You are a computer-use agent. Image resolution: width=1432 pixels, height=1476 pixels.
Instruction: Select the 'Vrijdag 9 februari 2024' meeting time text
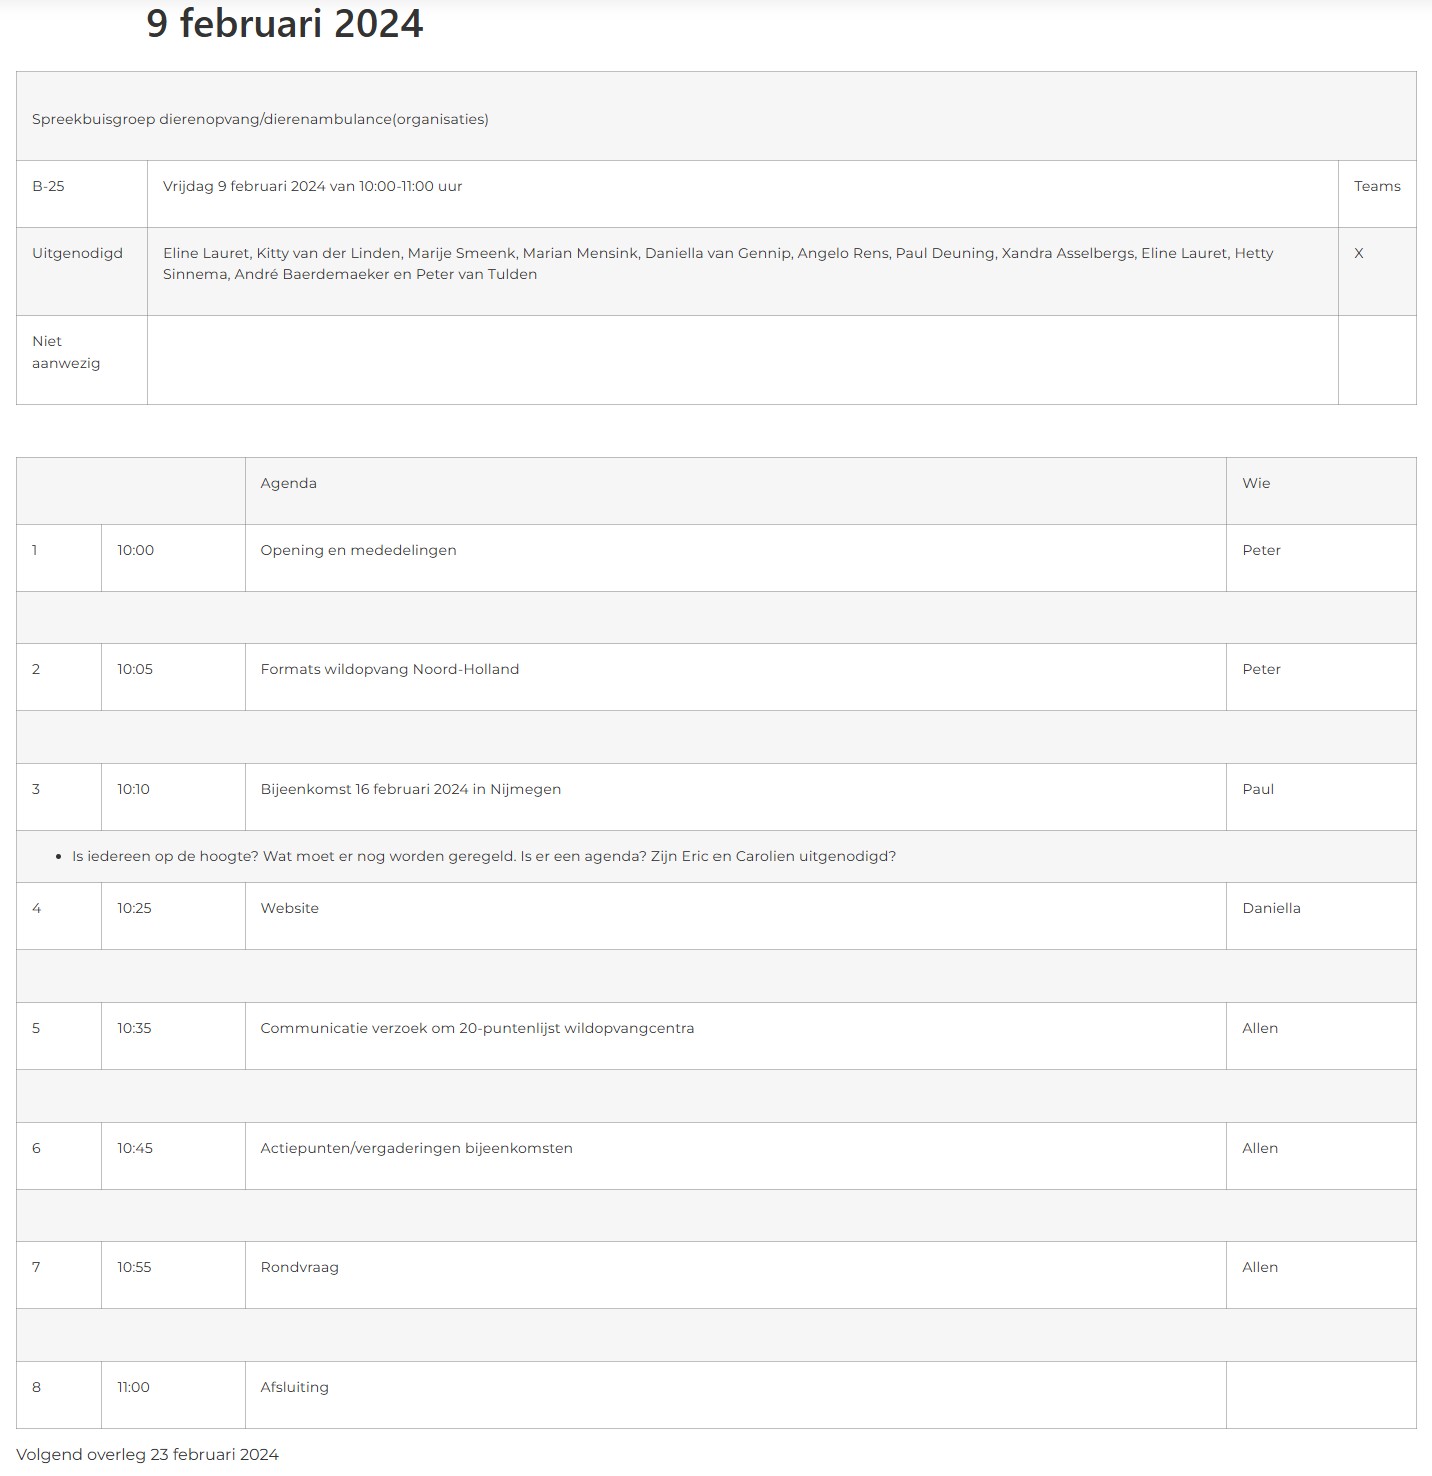pyautogui.click(x=312, y=186)
